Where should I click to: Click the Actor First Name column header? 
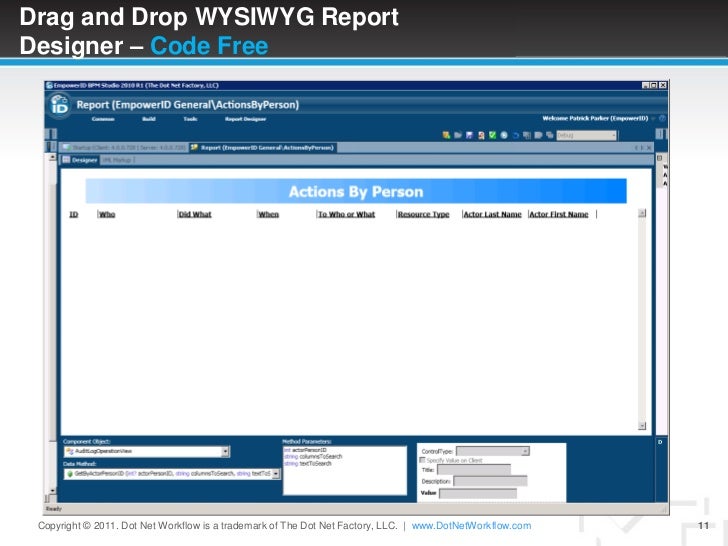click(x=559, y=214)
